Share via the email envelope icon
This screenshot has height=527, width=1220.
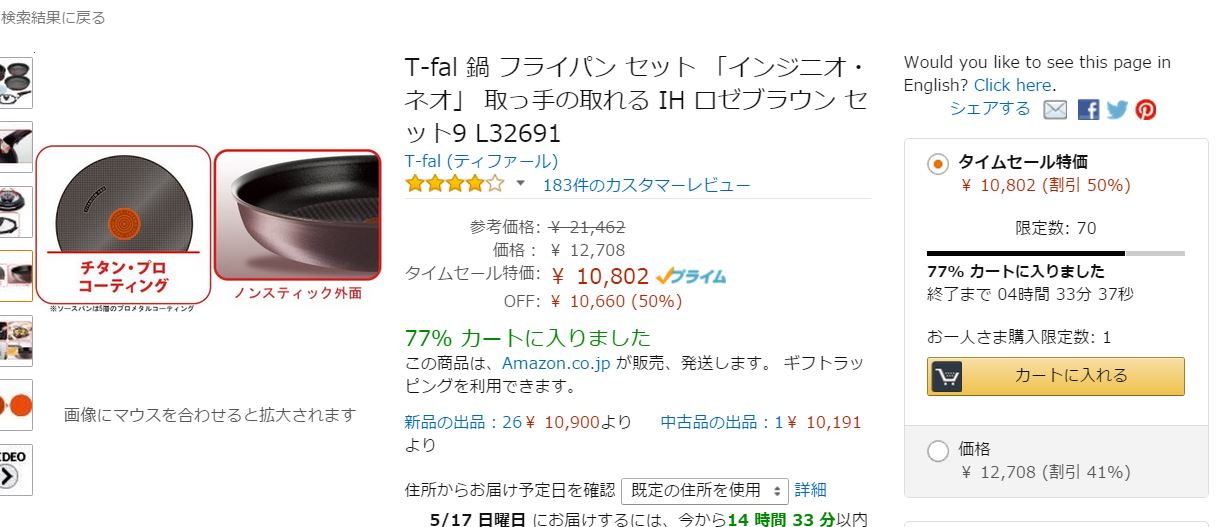pyautogui.click(x=1055, y=110)
